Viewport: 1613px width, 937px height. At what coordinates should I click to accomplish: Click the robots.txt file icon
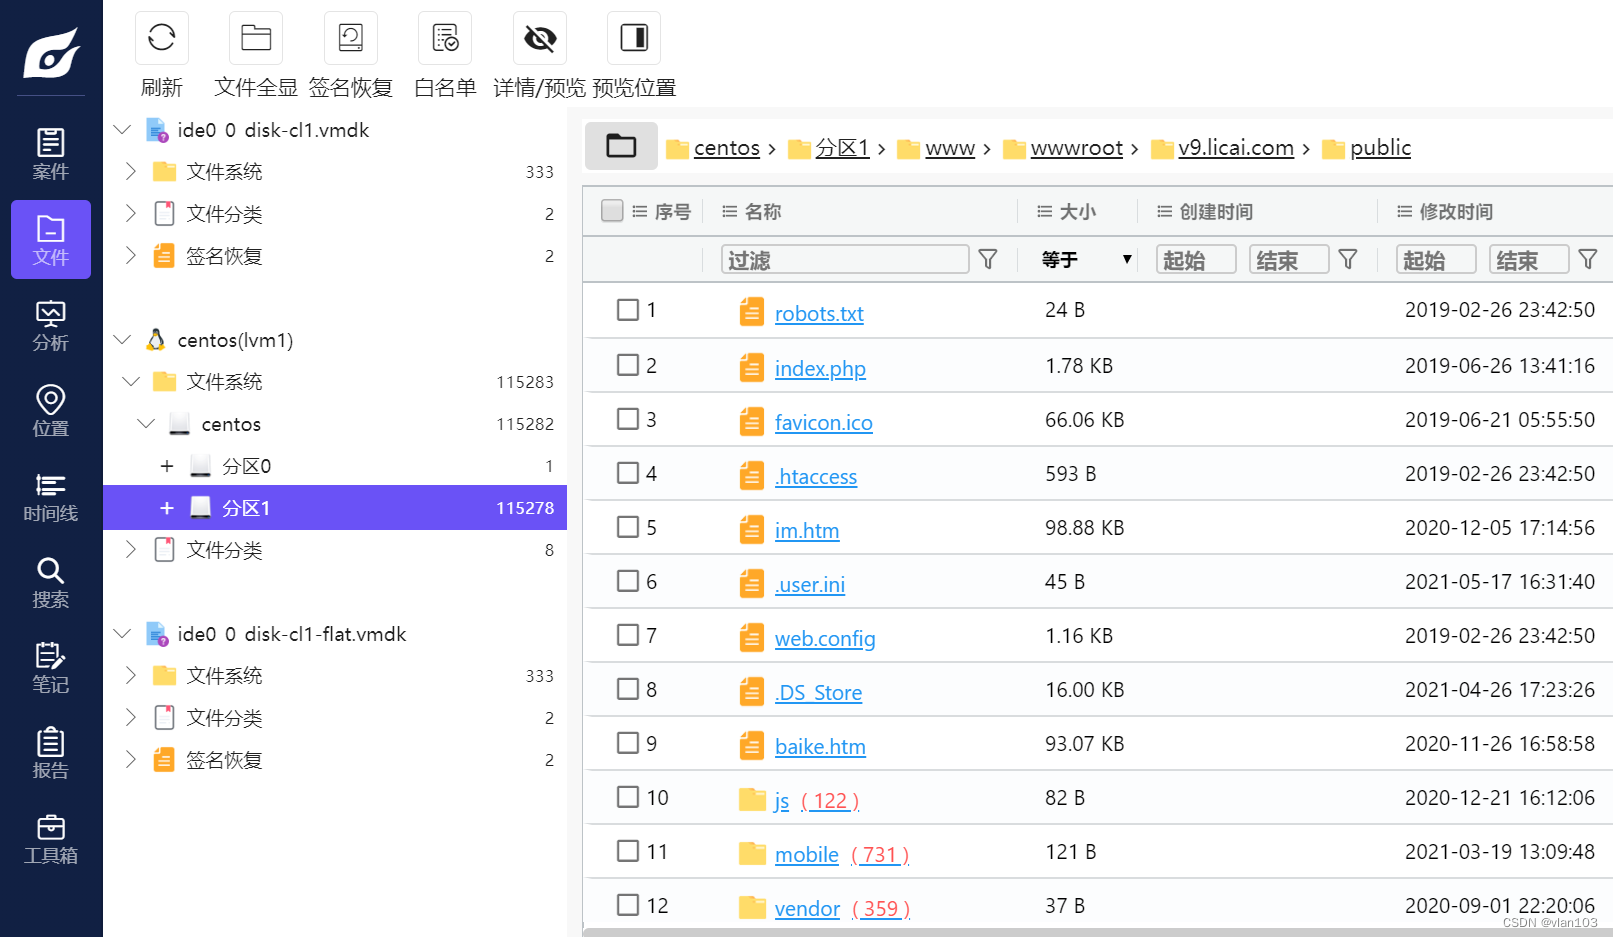coord(752,312)
